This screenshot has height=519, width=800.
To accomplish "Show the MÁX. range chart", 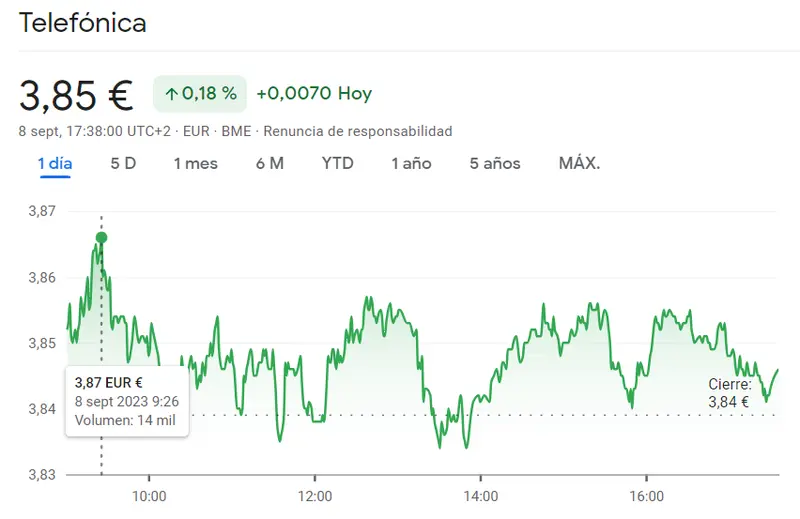I will tap(579, 163).
